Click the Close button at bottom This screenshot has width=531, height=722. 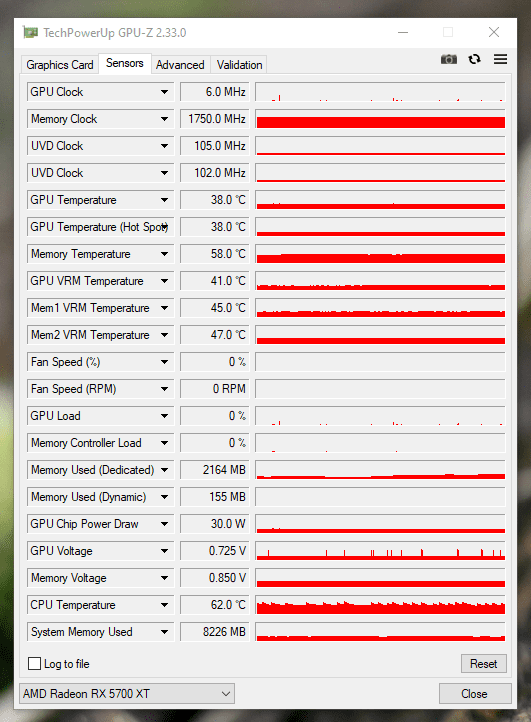coord(475,693)
